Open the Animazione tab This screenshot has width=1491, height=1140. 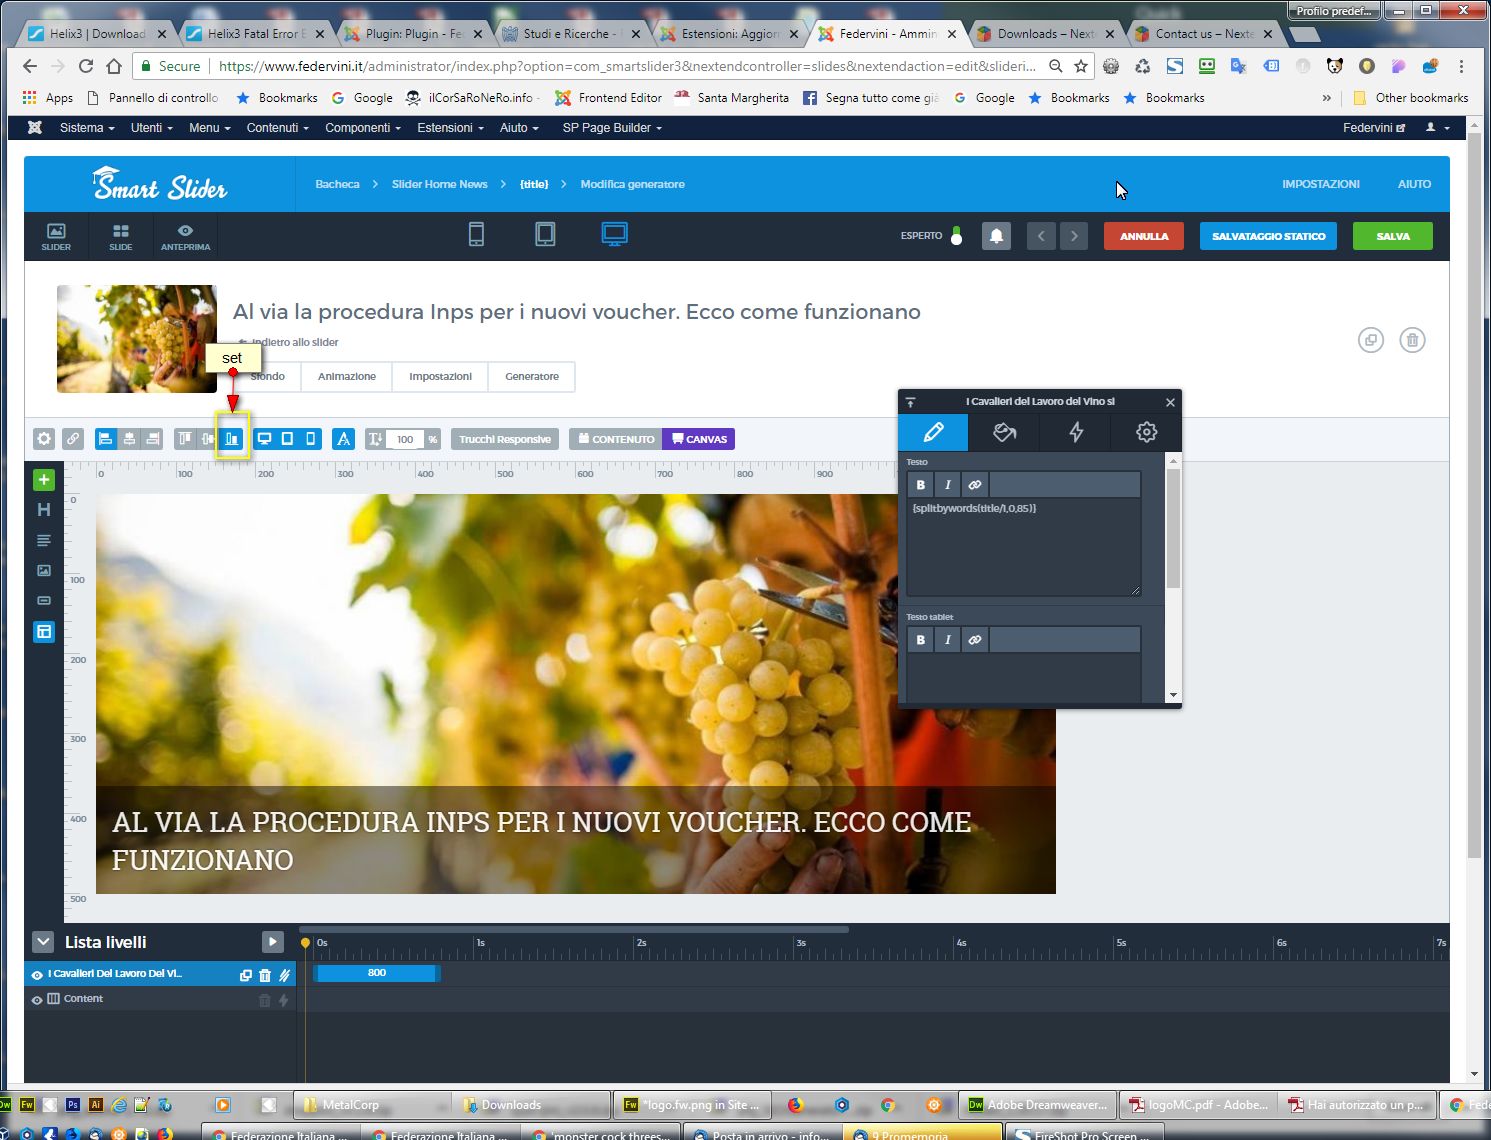click(x=347, y=377)
